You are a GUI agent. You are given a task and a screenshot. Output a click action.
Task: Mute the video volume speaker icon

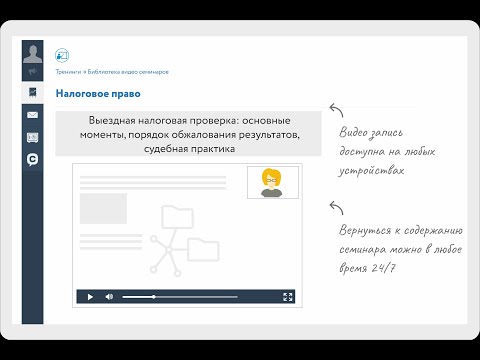(109, 297)
